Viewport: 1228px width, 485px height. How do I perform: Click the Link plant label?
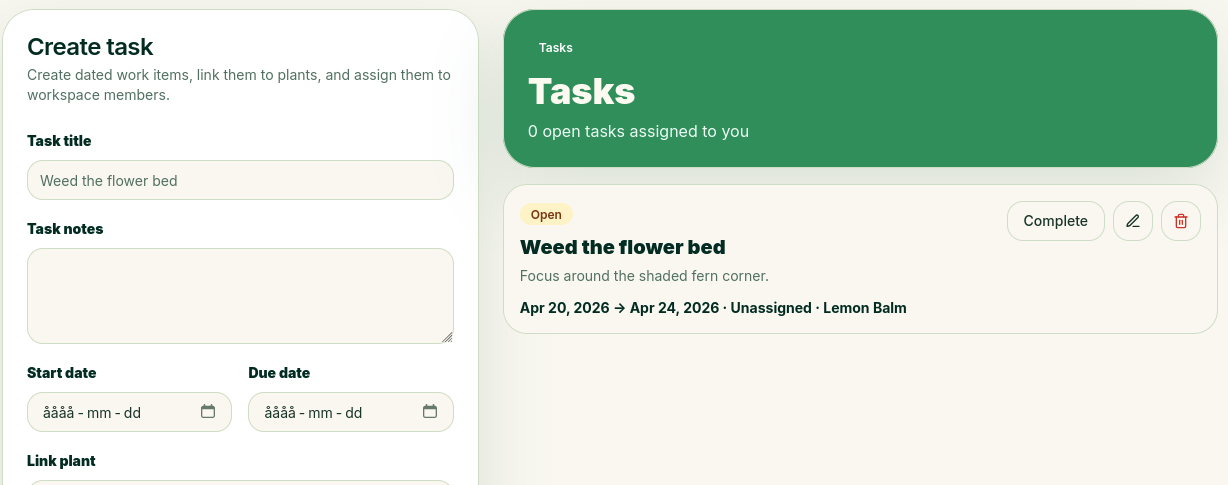click(61, 461)
